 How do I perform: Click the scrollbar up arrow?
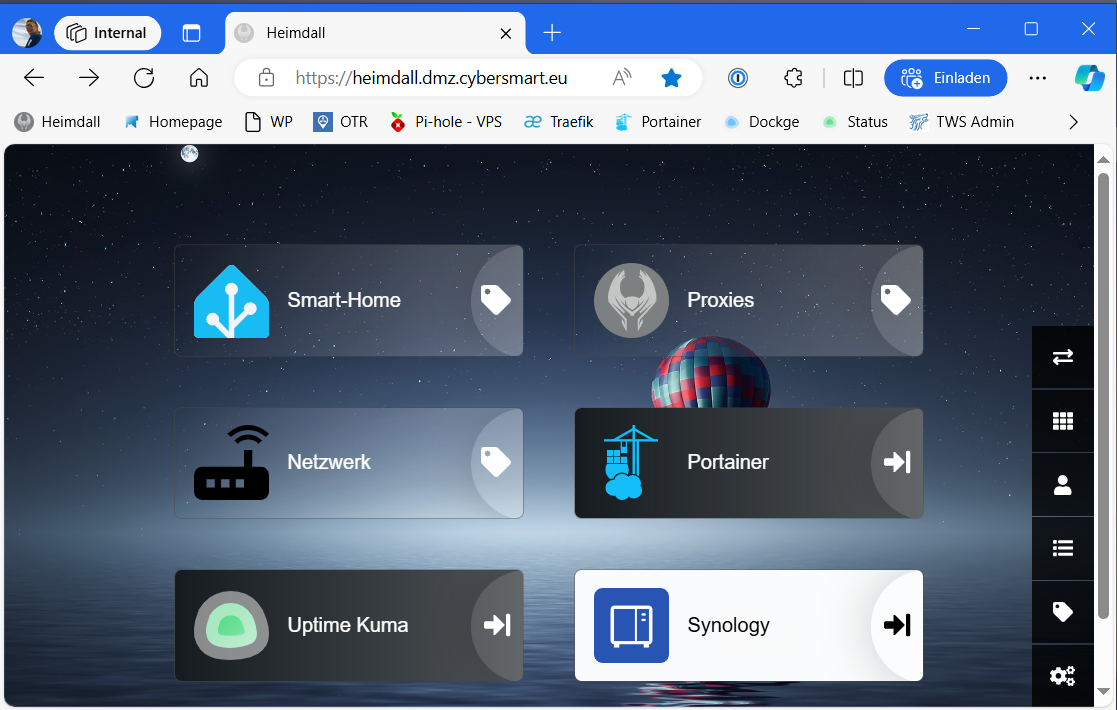click(x=1103, y=159)
